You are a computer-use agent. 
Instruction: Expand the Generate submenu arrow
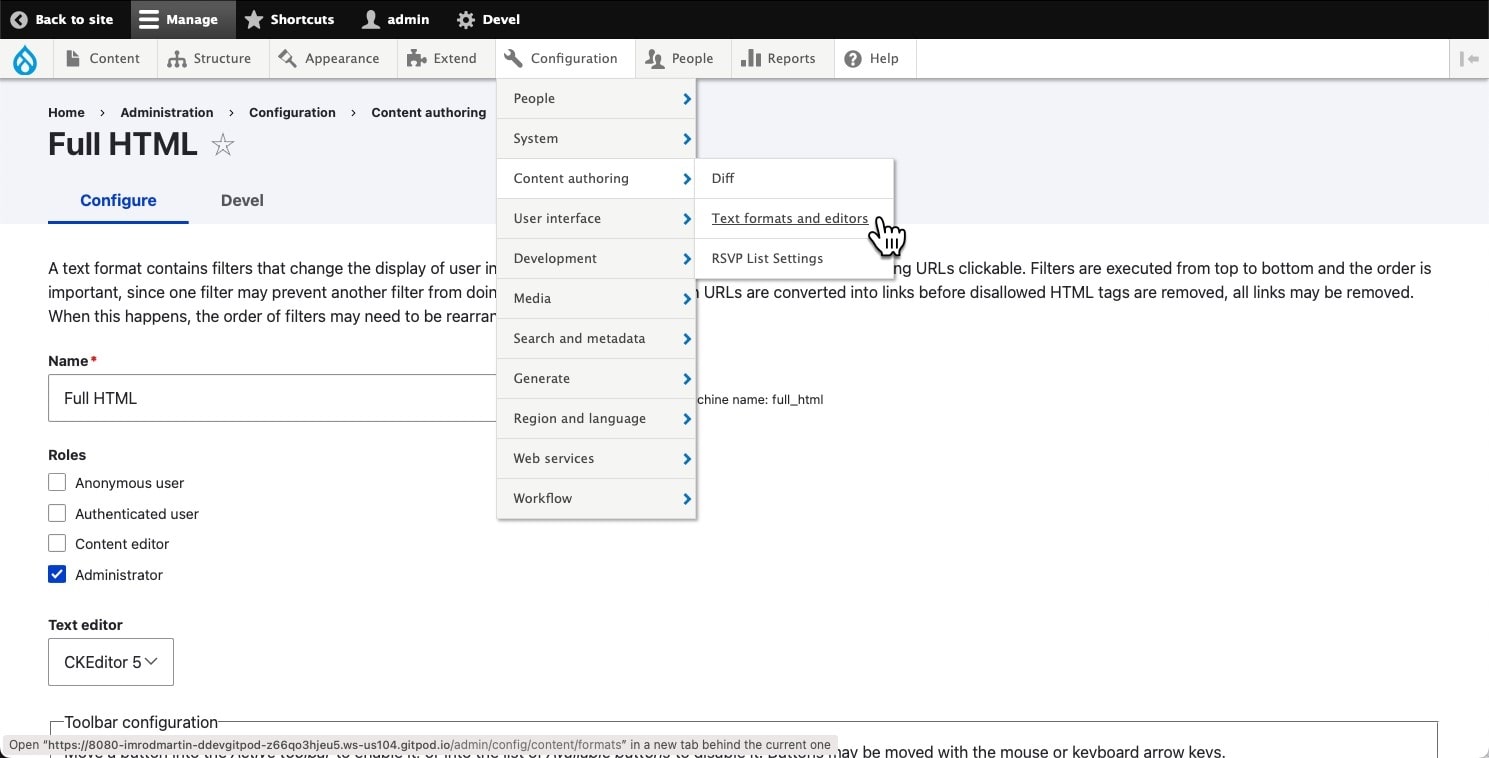coord(687,378)
